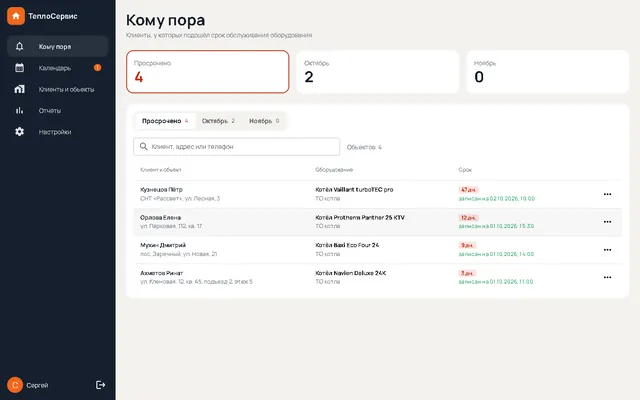Open the three-dot menu for Мухин Дмитрий
640x400 pixels.
tap(607, 249)
